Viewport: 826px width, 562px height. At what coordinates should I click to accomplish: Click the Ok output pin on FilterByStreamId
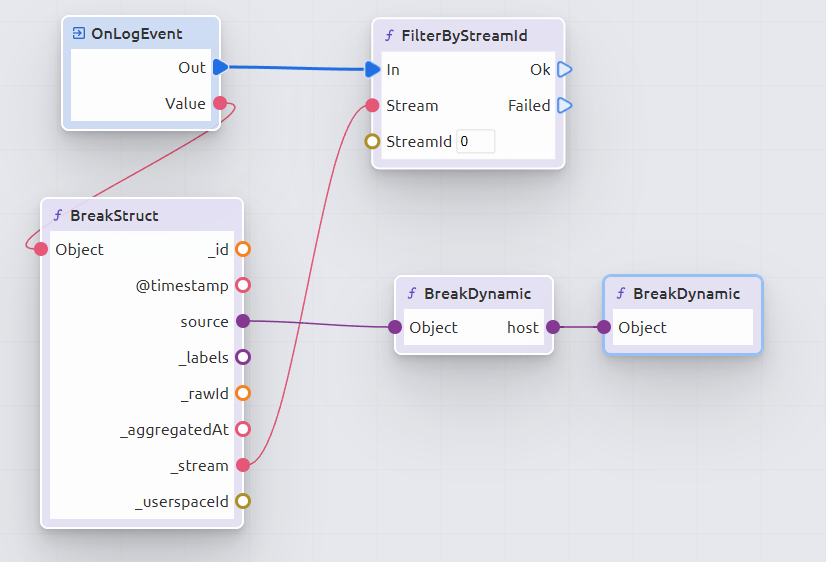coord(564,69)
